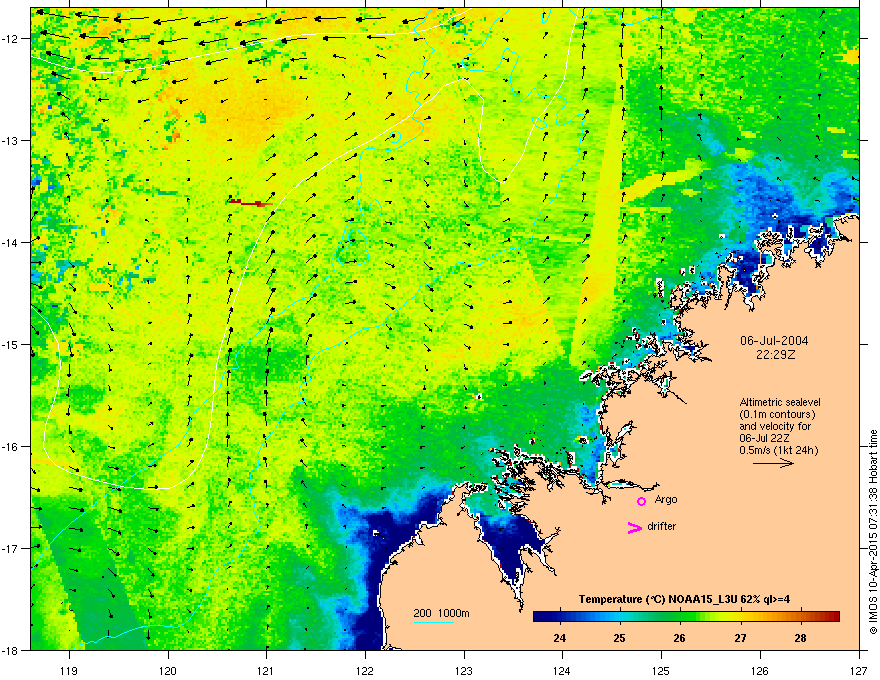Click the magenta drifter arrow legend marker
Image resolution: width=880 pixels, height=680 pixels.
click(634, 527)
